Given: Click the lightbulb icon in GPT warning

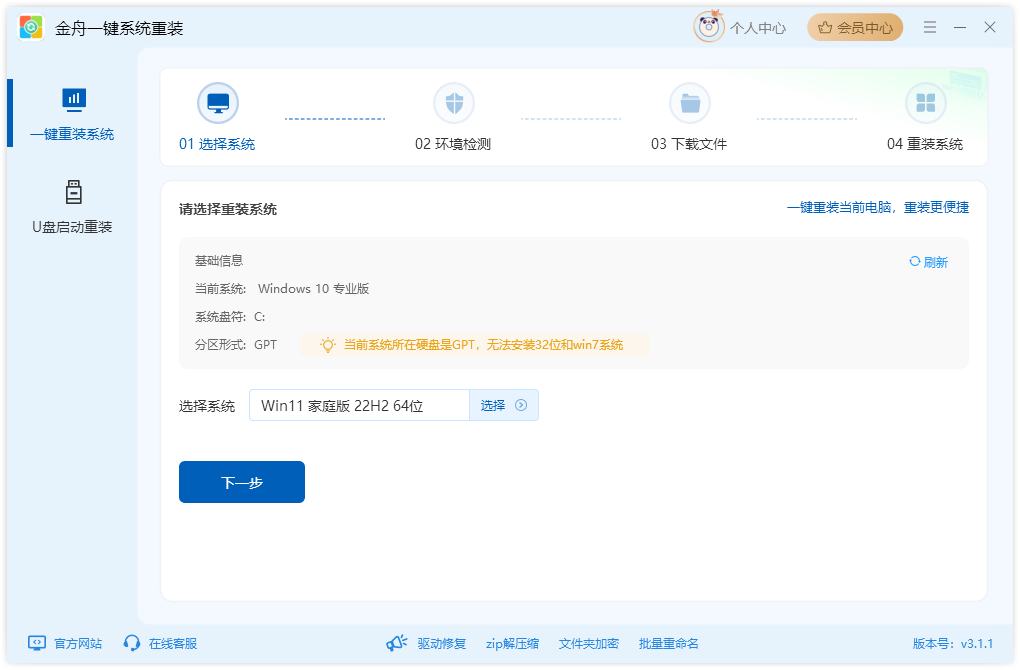Looking at the screenshot, I should [328, 345].
